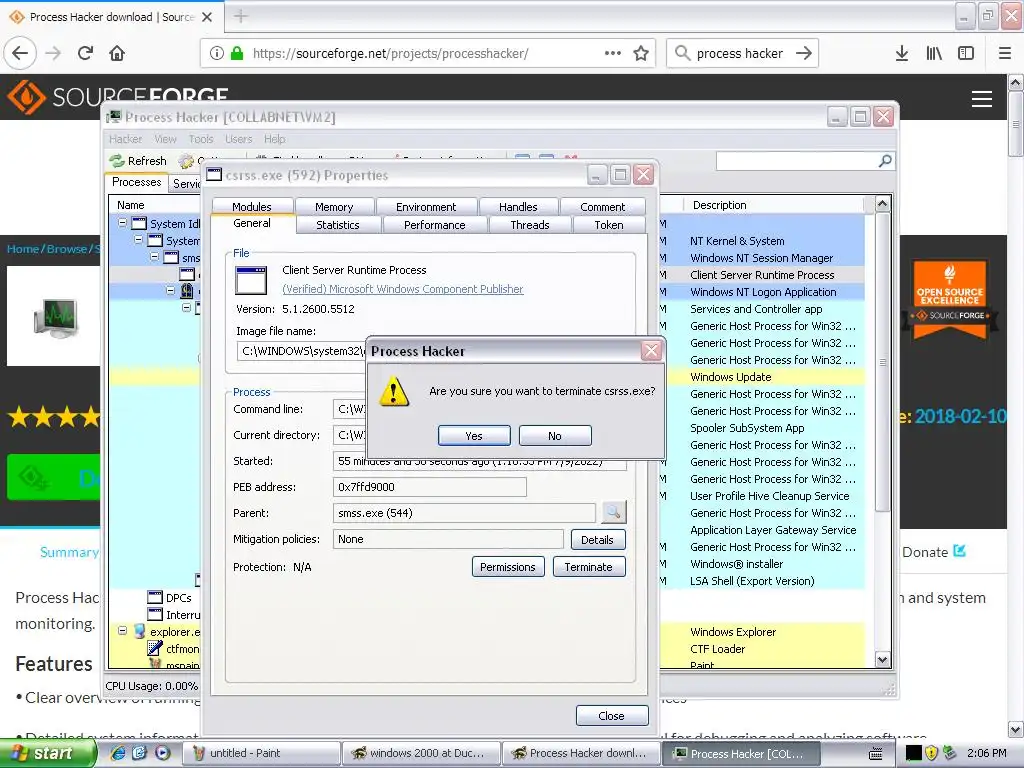This screenshot has width=1024, height=768.
Task: Switch to the Memory tab
Action: pos(334,206)
